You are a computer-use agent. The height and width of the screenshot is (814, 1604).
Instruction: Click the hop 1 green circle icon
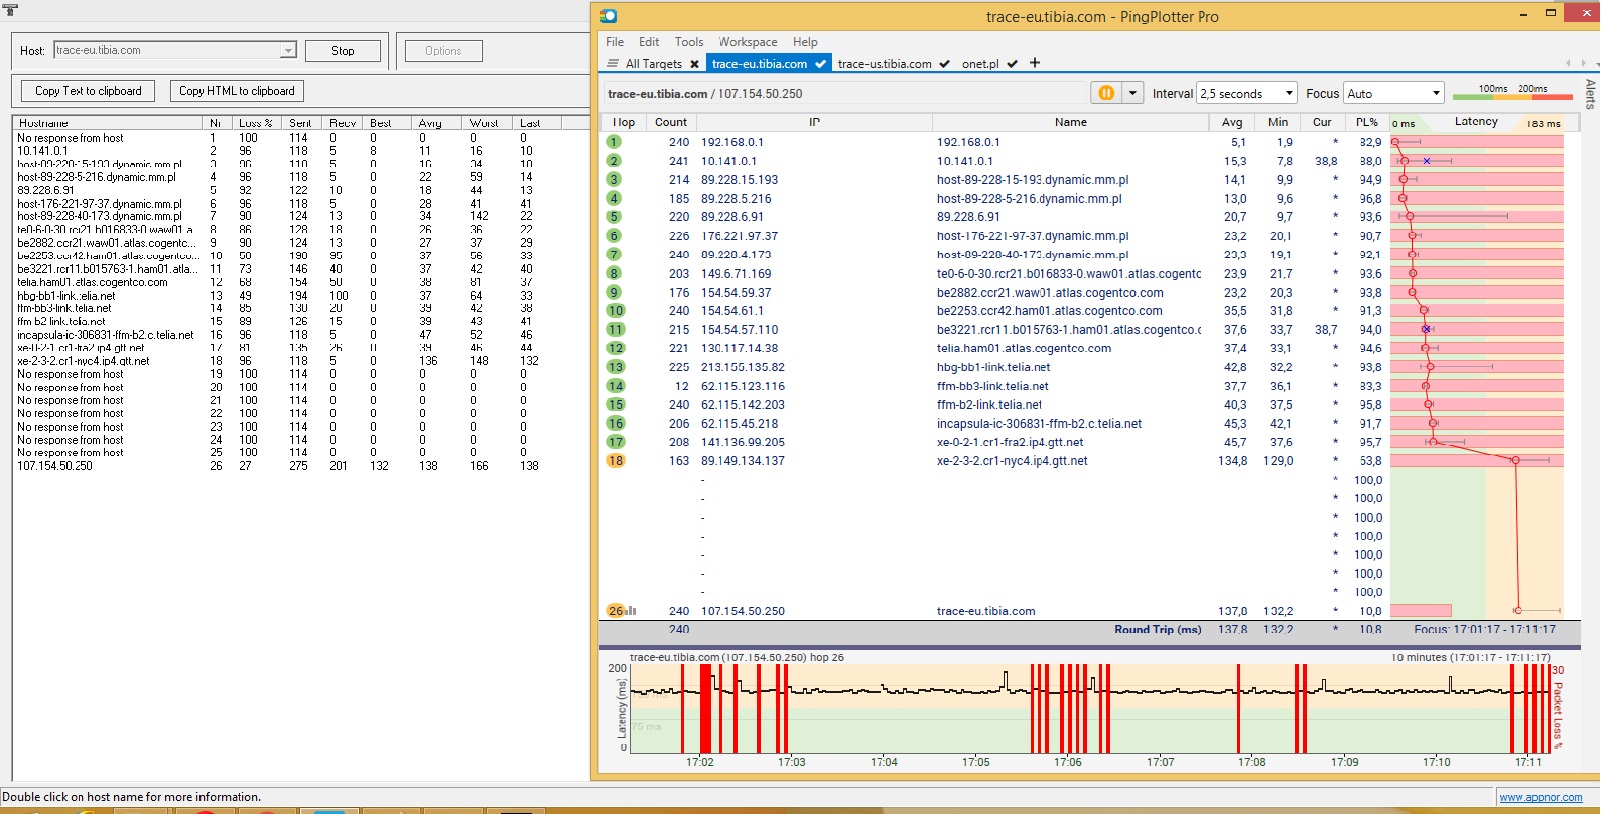[614, 142]
